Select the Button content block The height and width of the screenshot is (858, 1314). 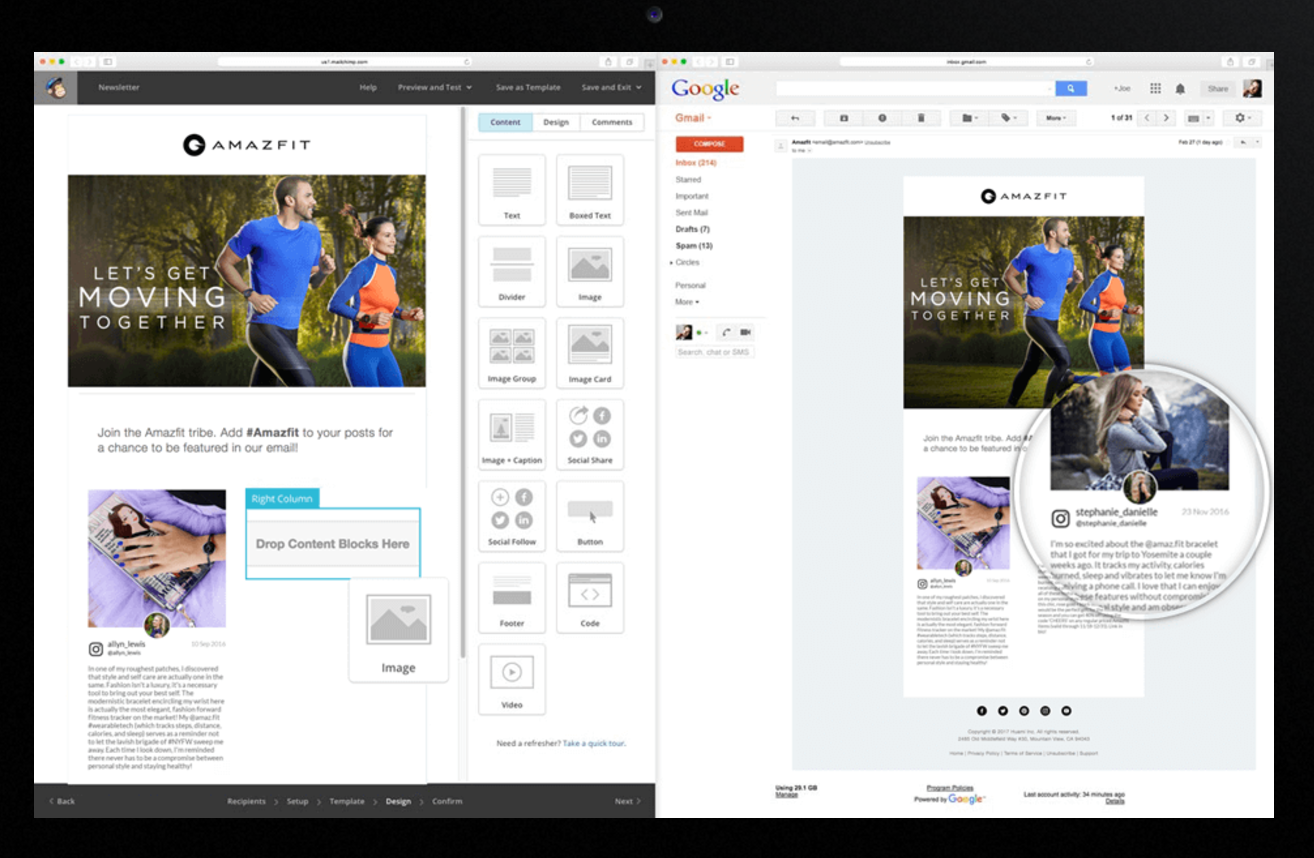click(590, 516)
